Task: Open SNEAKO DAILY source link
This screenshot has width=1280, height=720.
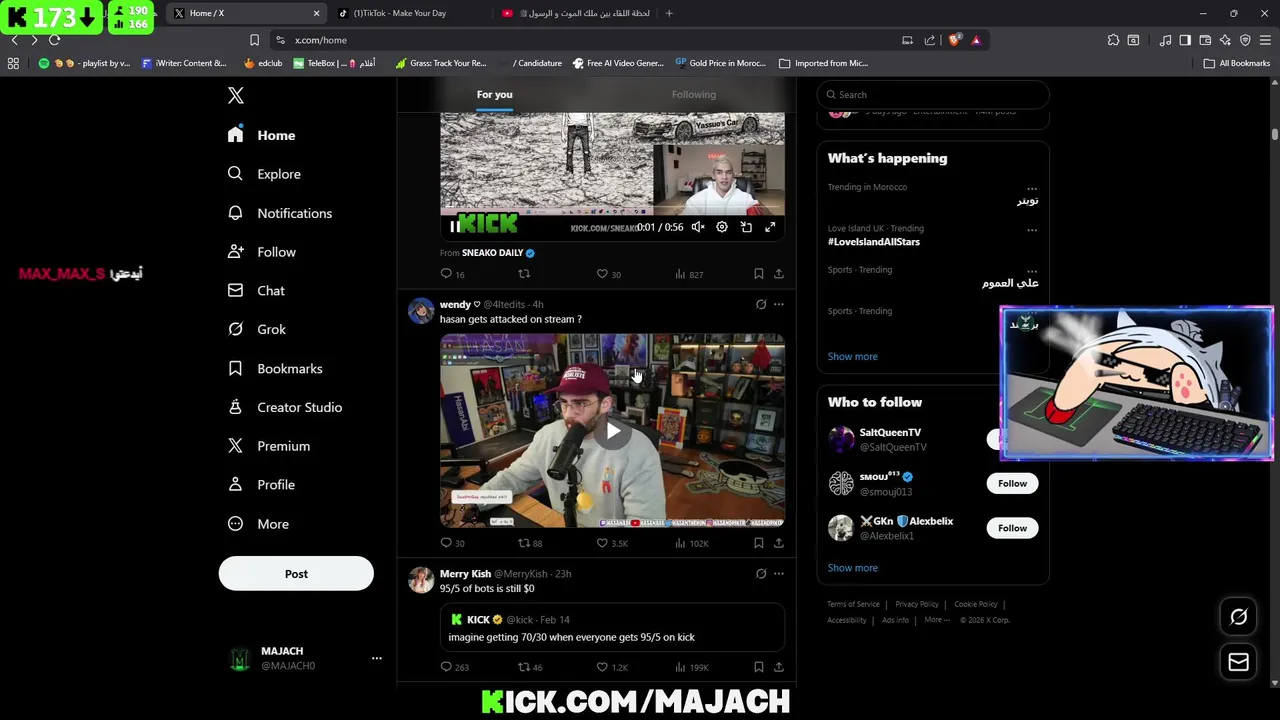Action: (x=498, y=253)
